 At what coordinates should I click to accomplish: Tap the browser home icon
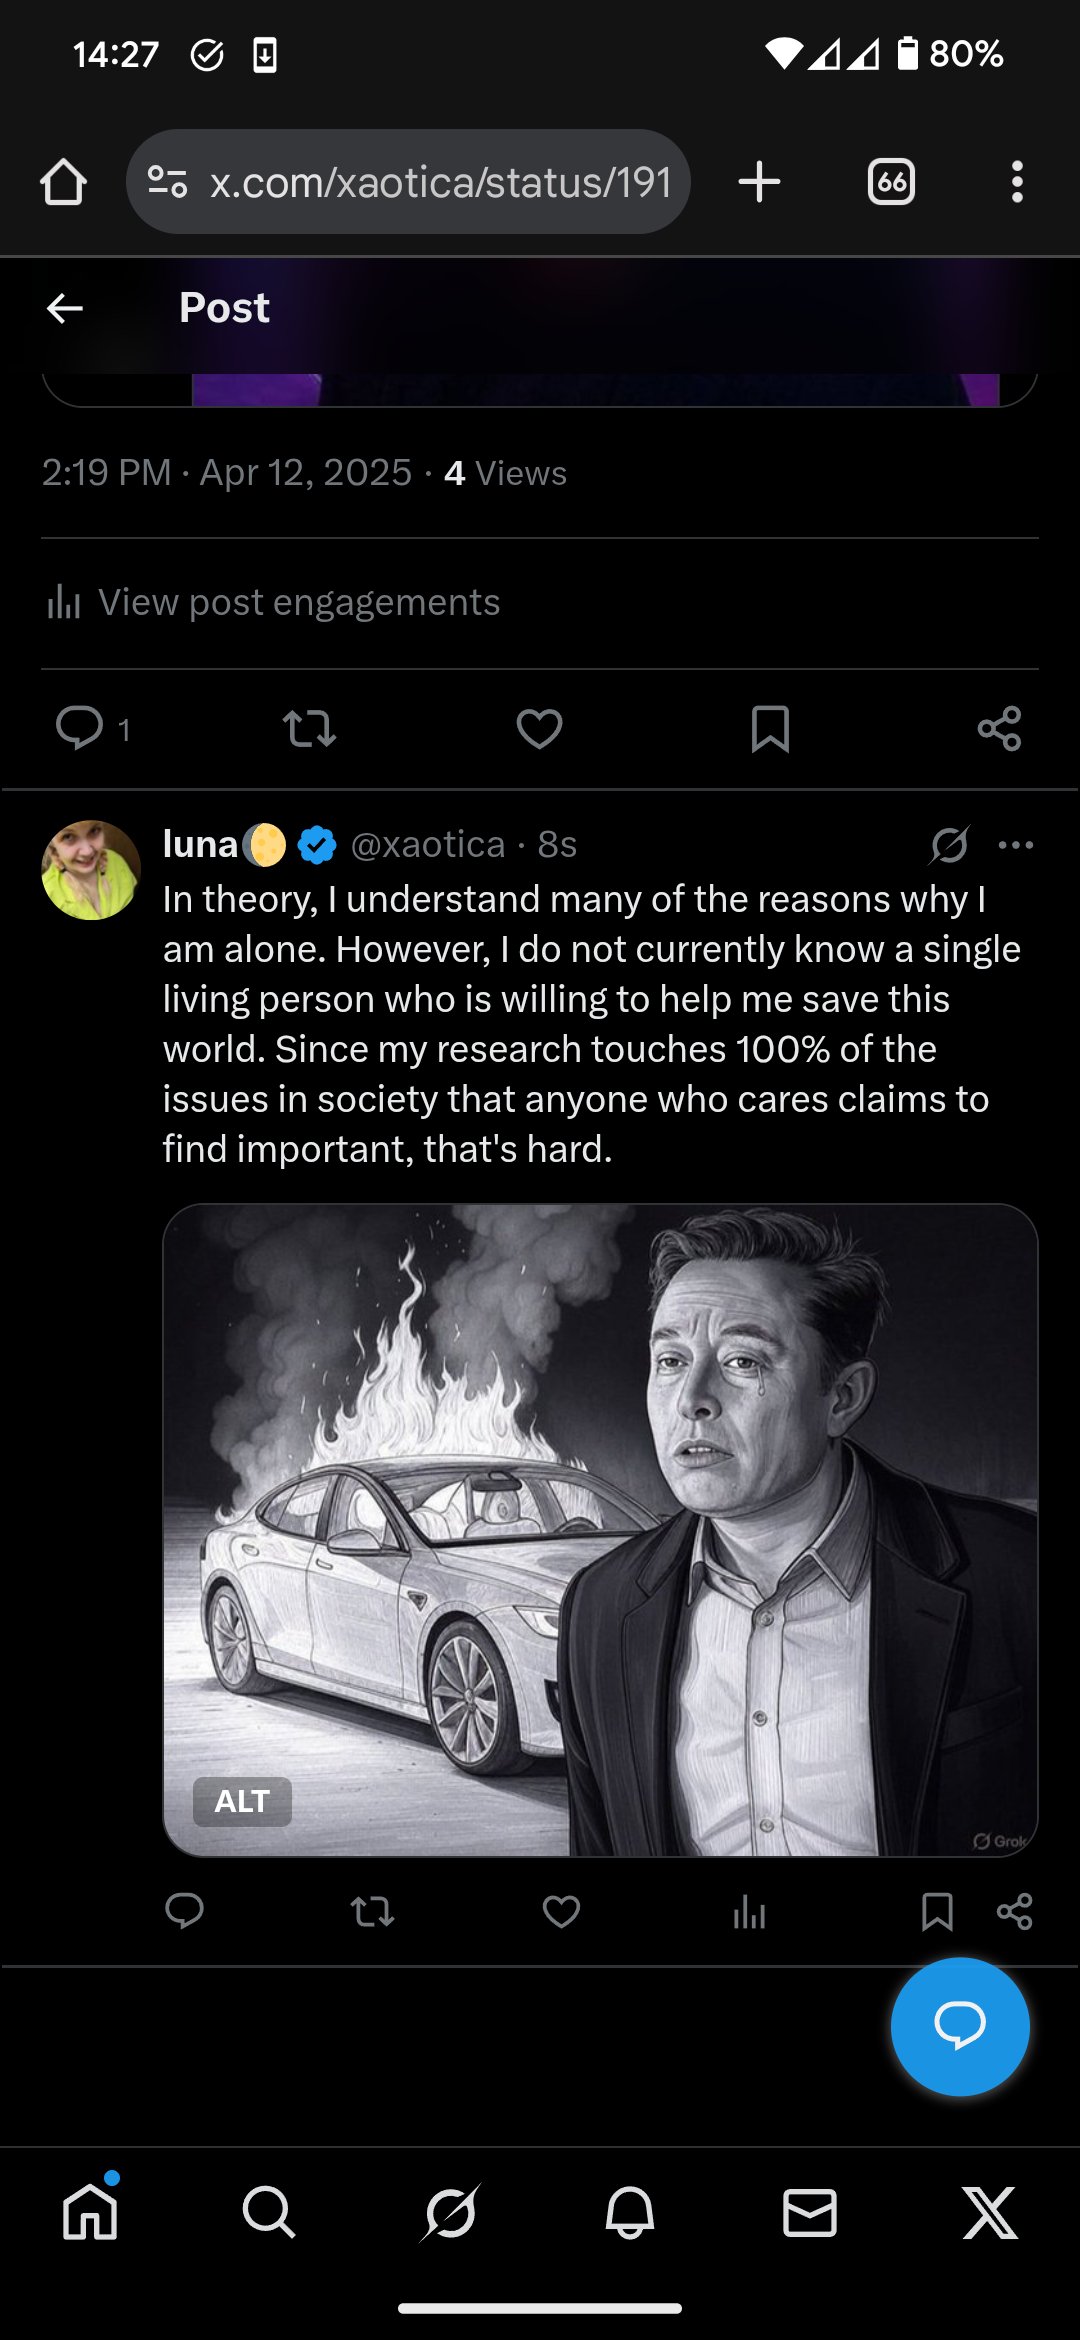point(63,182)
